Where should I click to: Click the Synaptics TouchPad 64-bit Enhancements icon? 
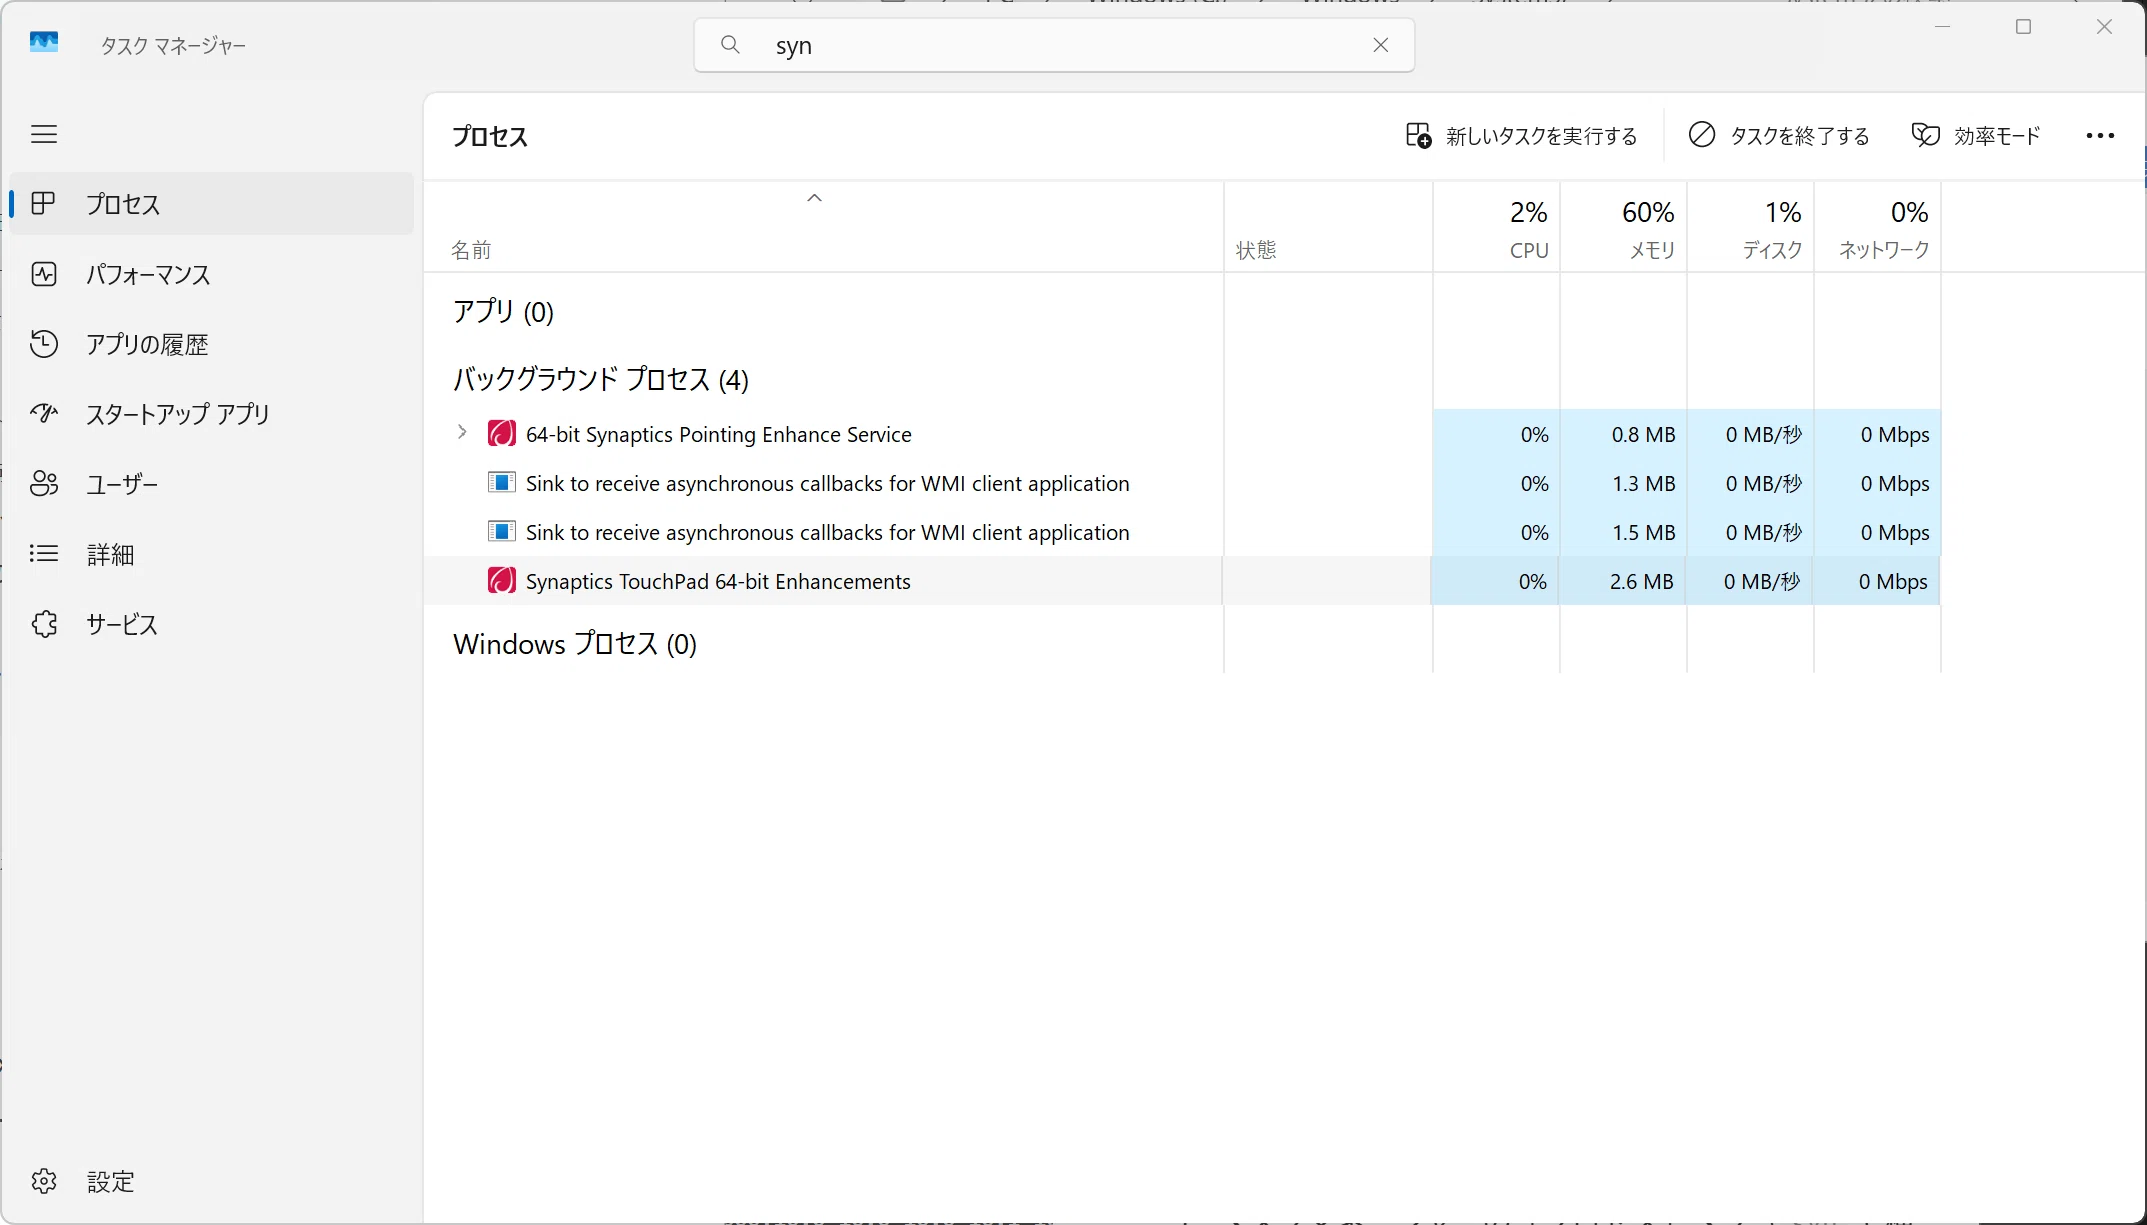(x=501, y=581)
